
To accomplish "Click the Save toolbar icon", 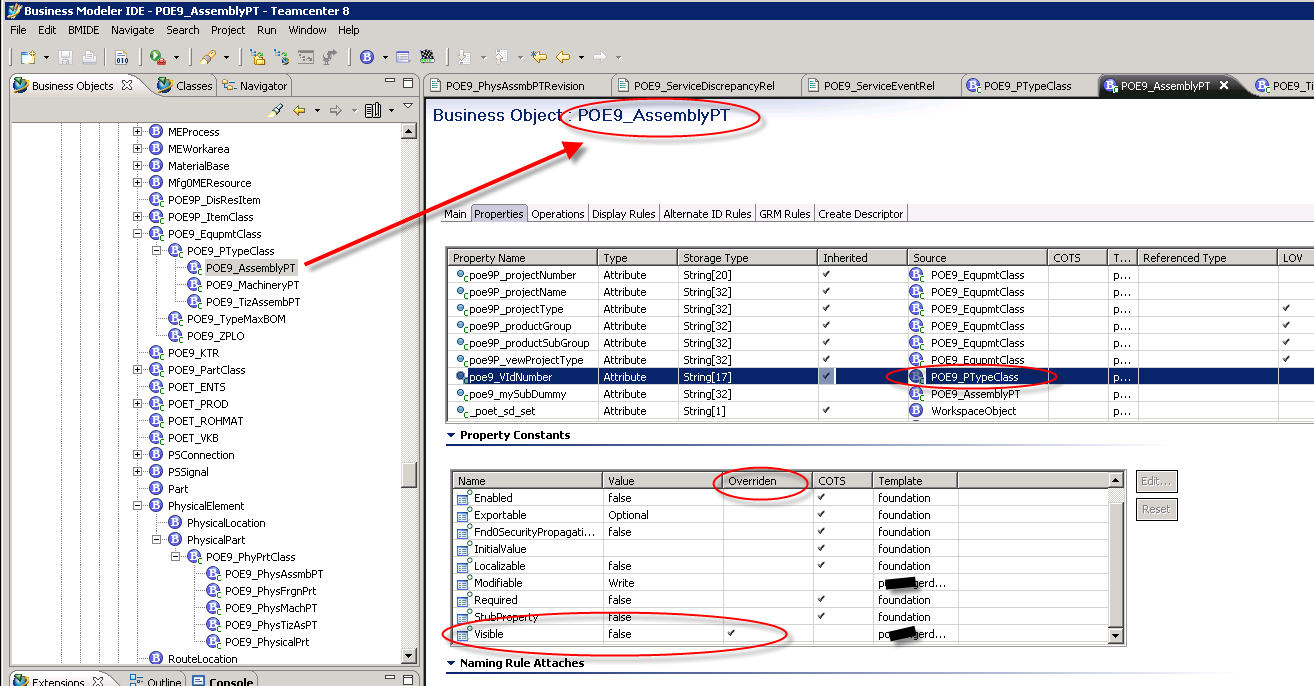I will [x=66, y=57].
